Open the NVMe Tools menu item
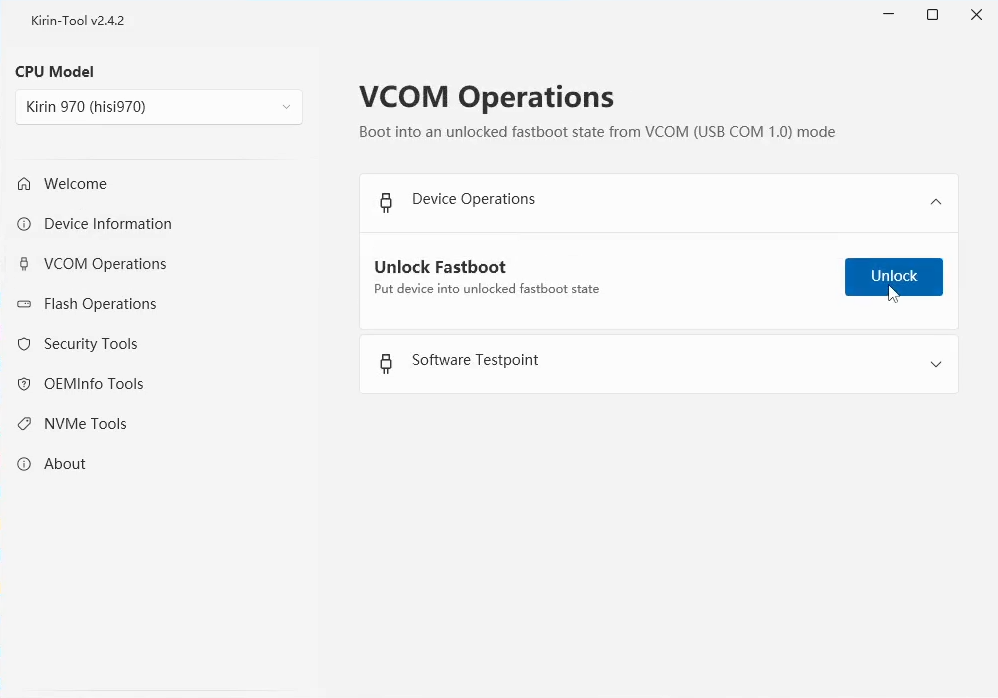 point(85,424)
